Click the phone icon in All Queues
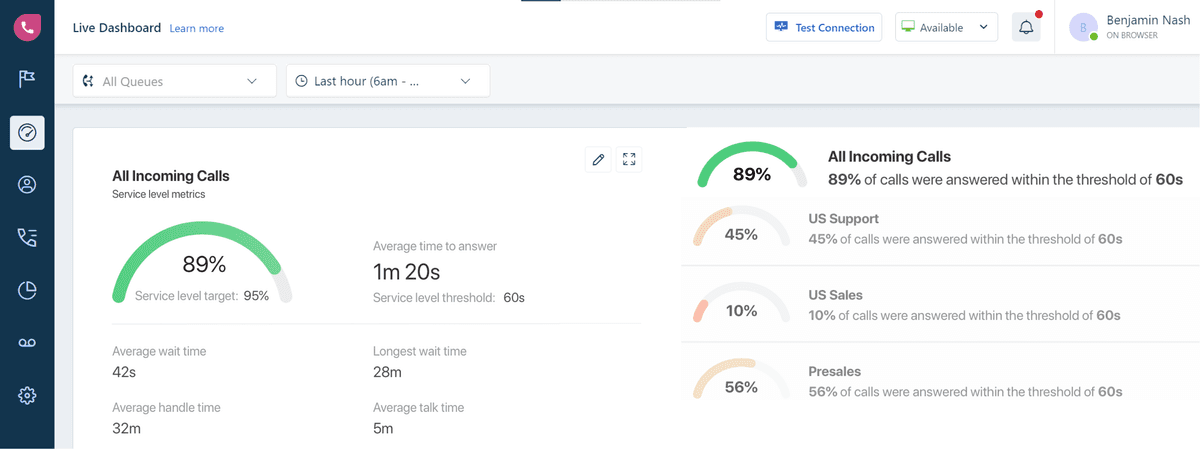This screenshot has width=1200, height=449. pos(89,82)
